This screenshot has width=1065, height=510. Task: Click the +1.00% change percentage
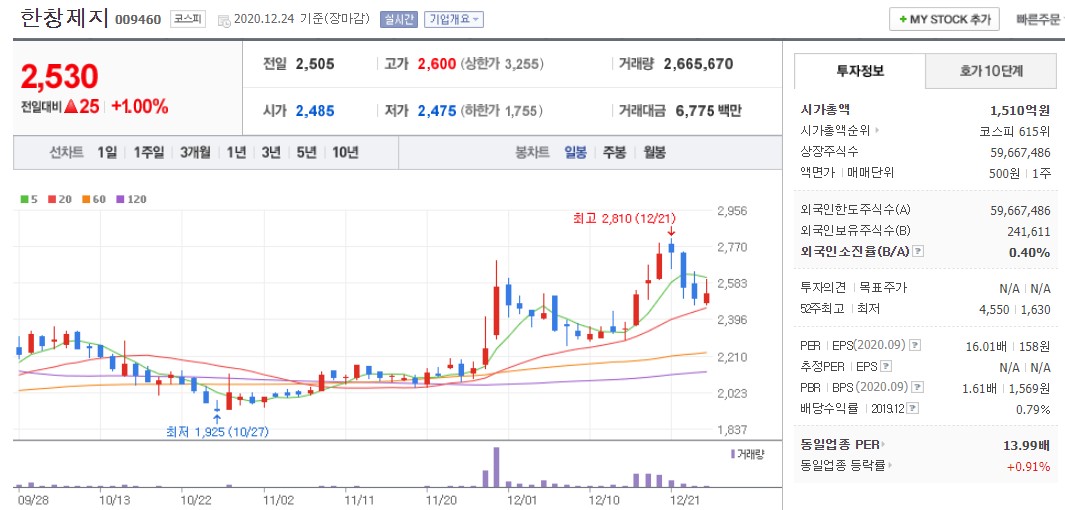140,107
